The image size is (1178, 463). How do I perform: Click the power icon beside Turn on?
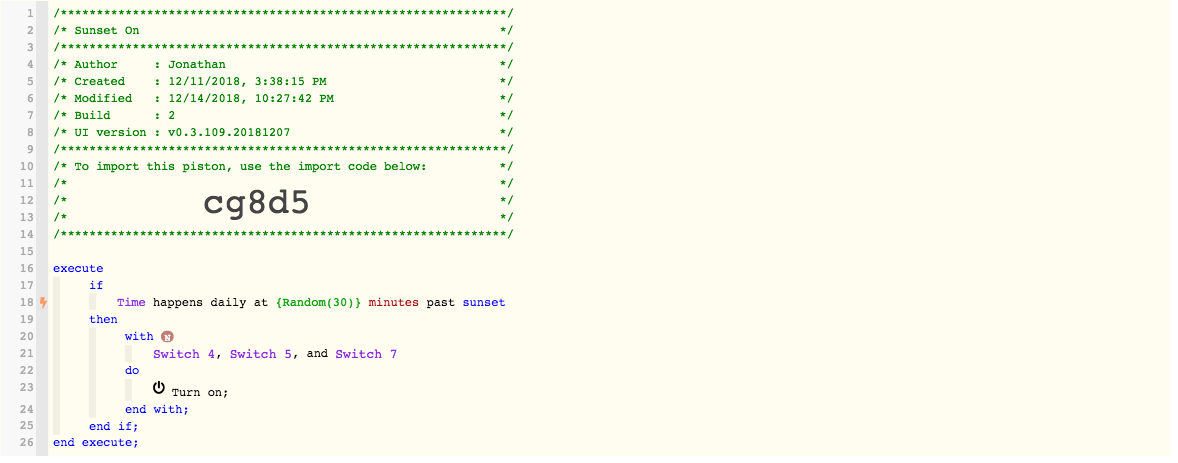[159, 388]
